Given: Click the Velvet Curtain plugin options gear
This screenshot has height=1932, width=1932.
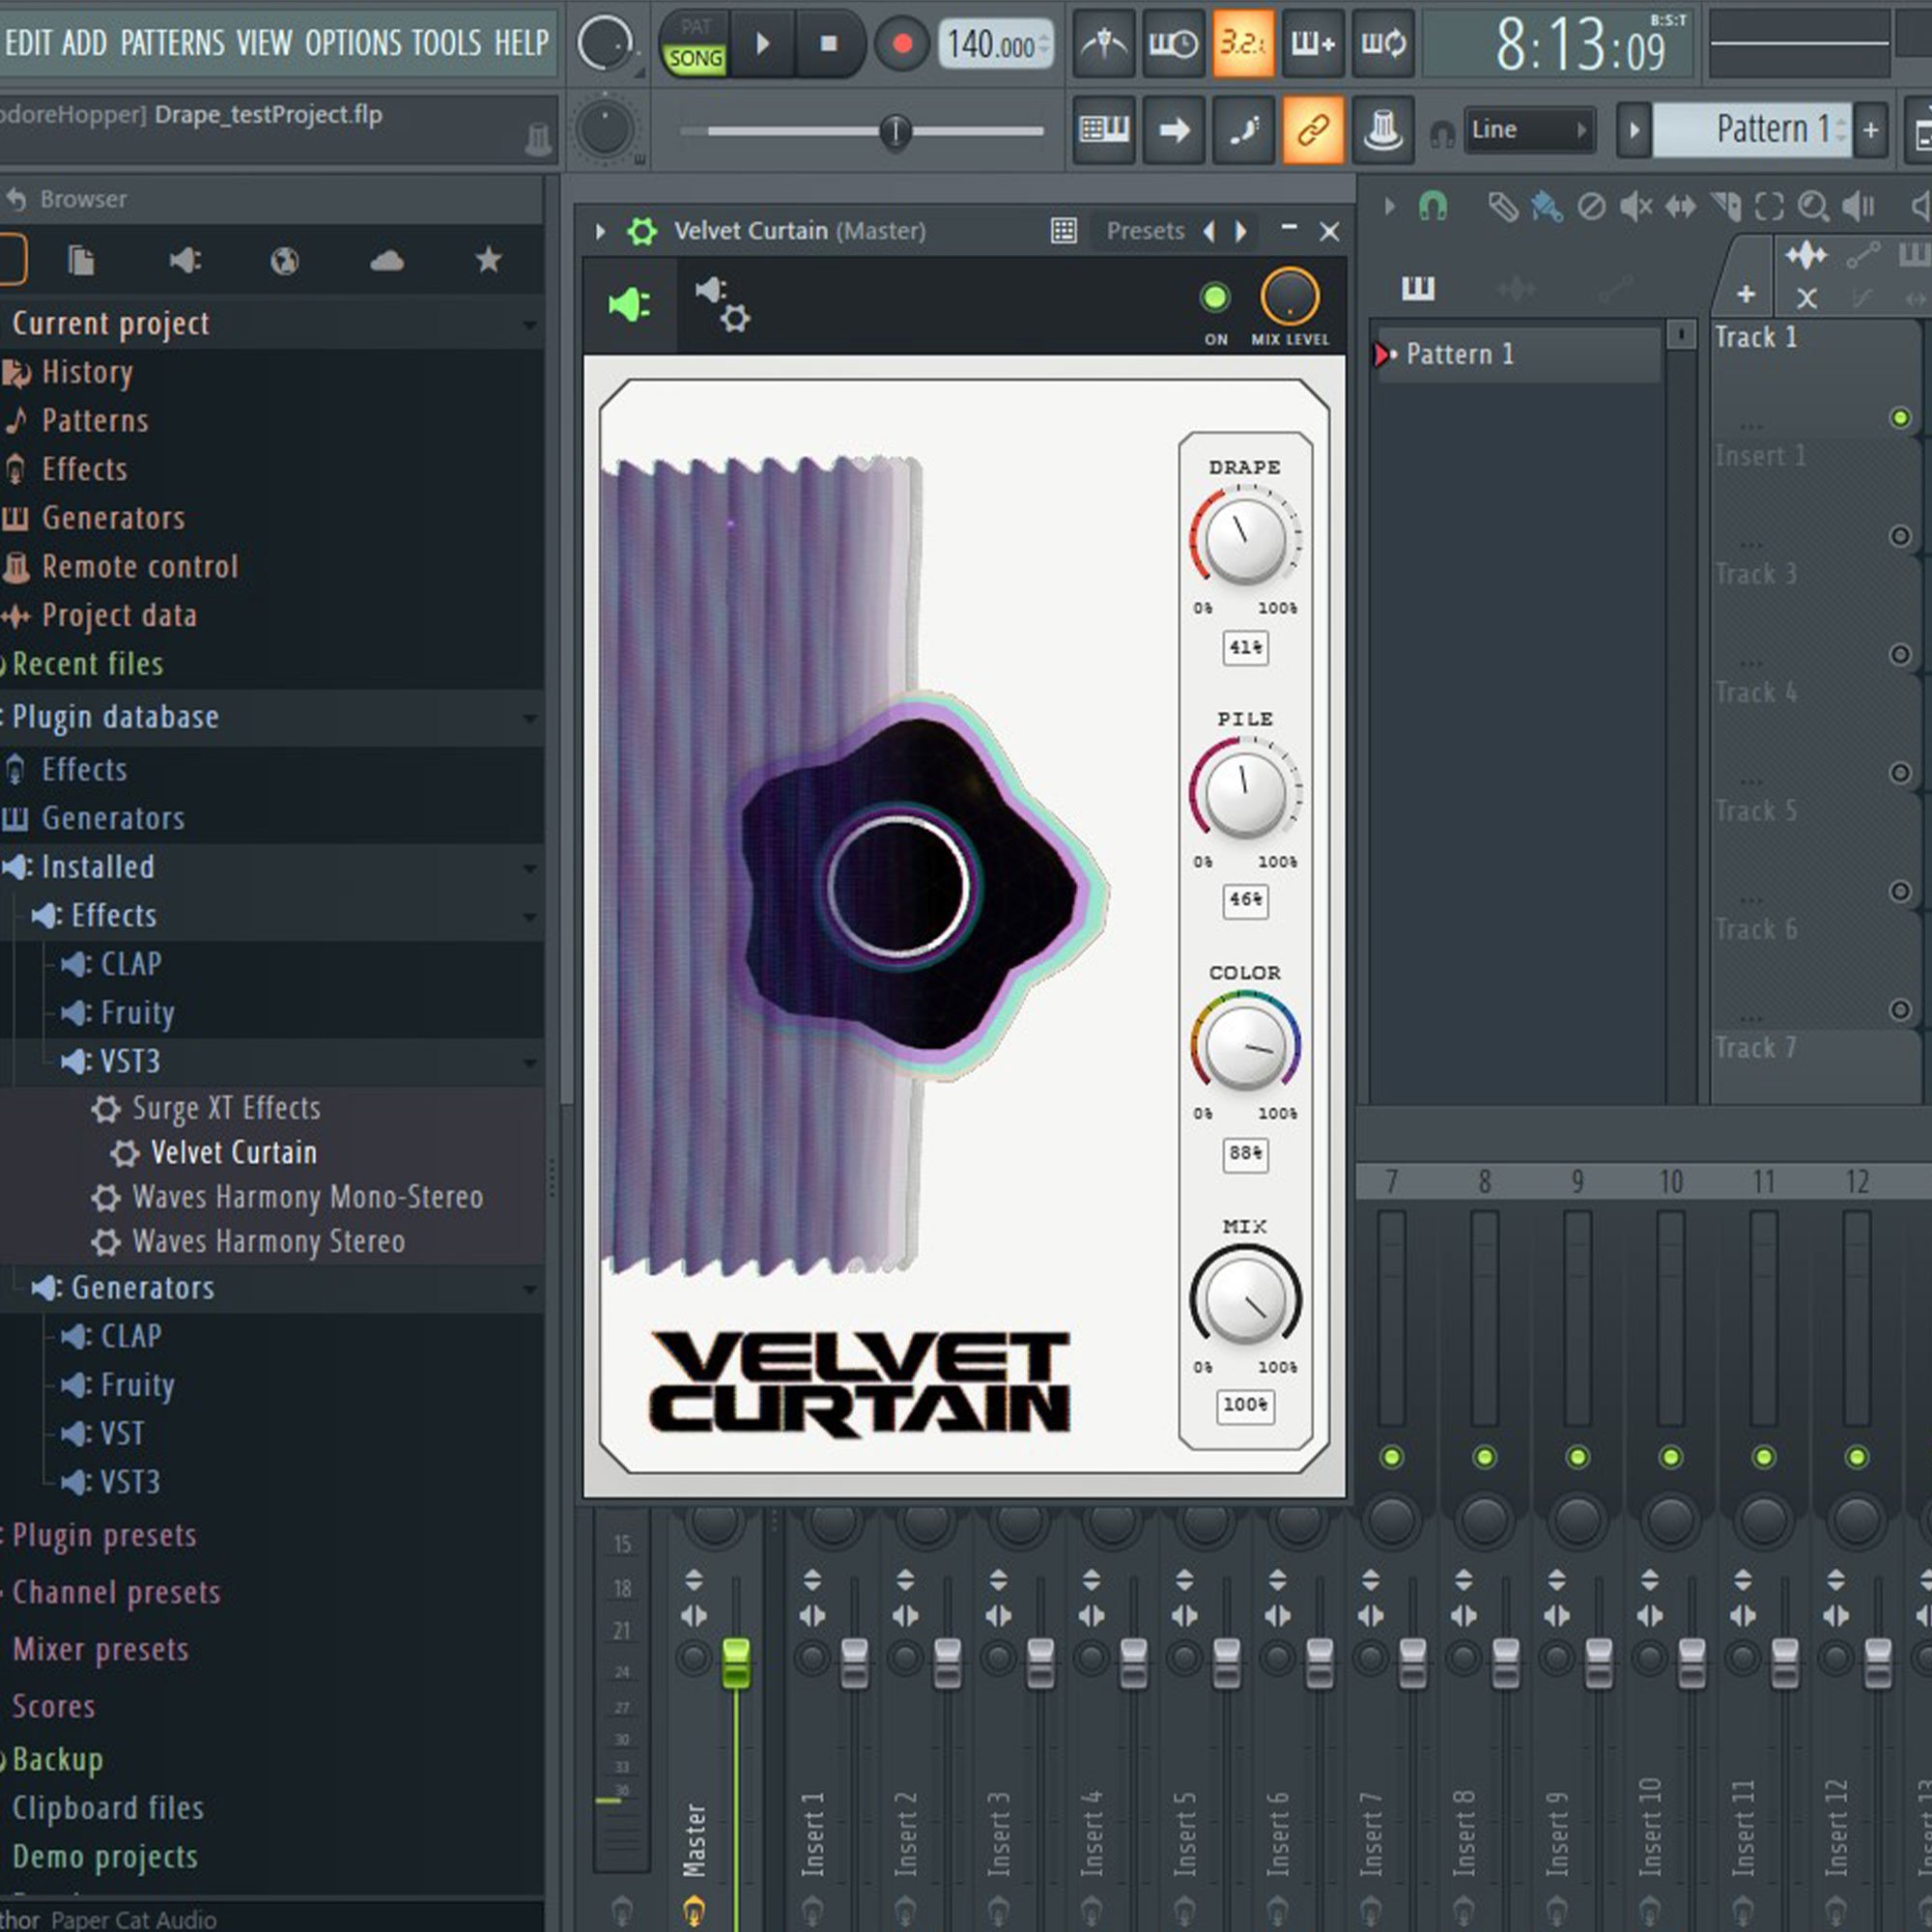Looking at the screenshot, I should tap(642, 232).
